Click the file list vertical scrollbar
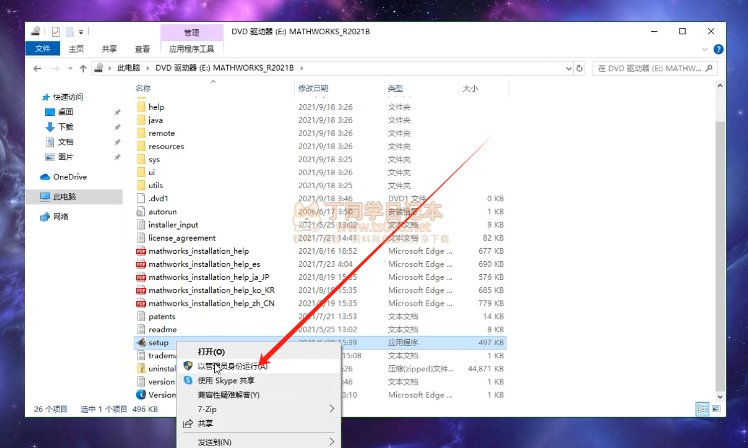The image size is (748, 448). [720, 256]
